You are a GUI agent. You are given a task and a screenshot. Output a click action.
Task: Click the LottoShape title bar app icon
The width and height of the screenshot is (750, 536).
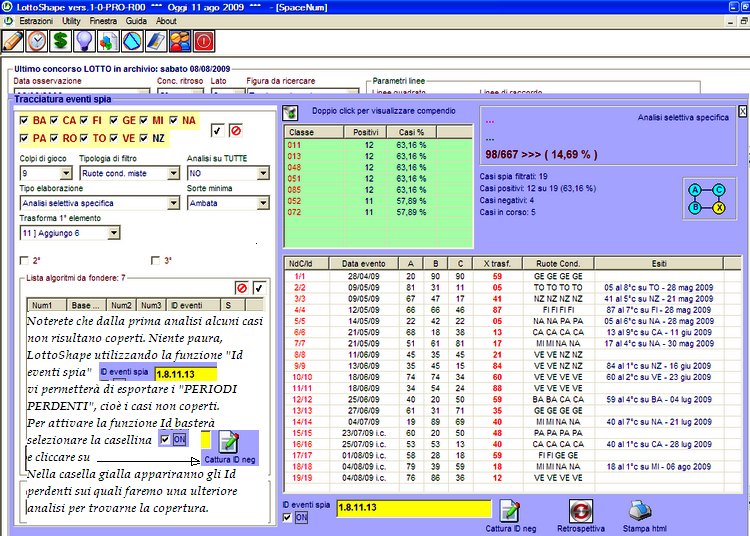coord(7,7)
